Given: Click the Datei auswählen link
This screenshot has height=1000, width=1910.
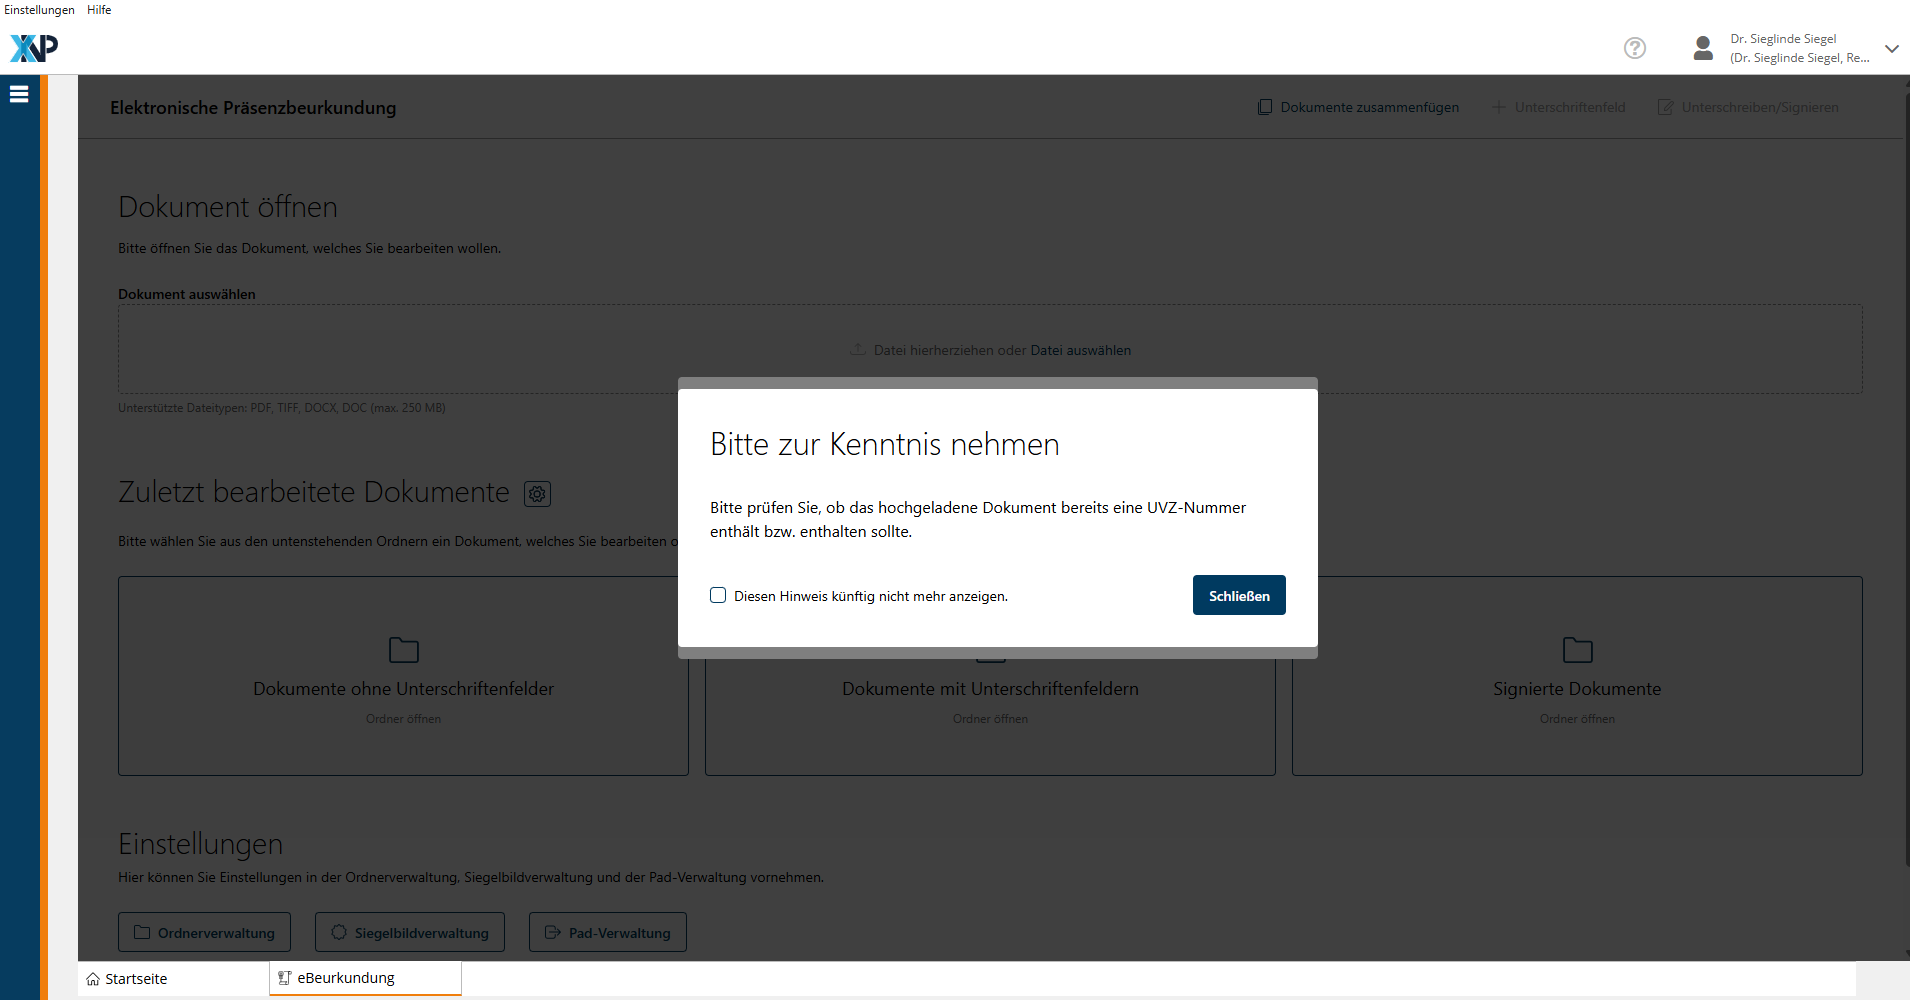Looking at the screenshot, I should (1080, 350).
